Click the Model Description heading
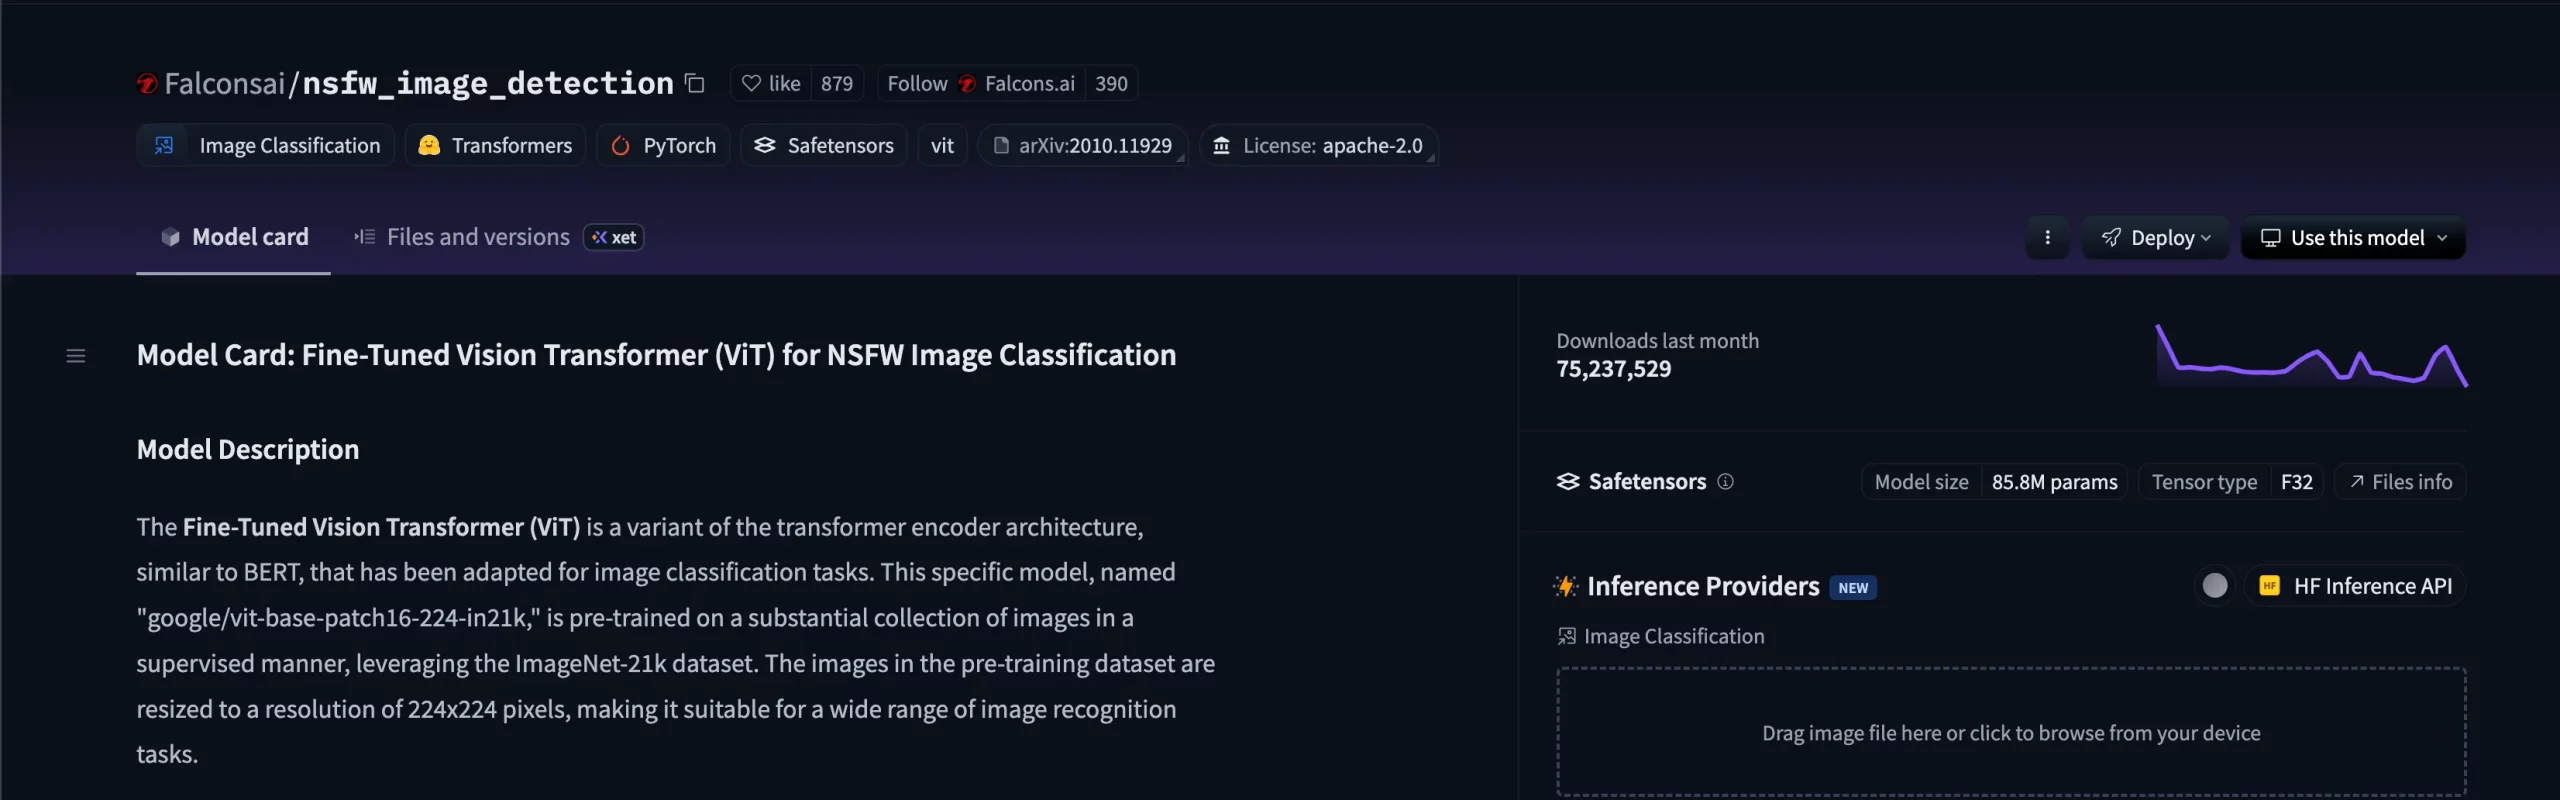Viewport: 2560px width, 800px height. click(248, 450)
